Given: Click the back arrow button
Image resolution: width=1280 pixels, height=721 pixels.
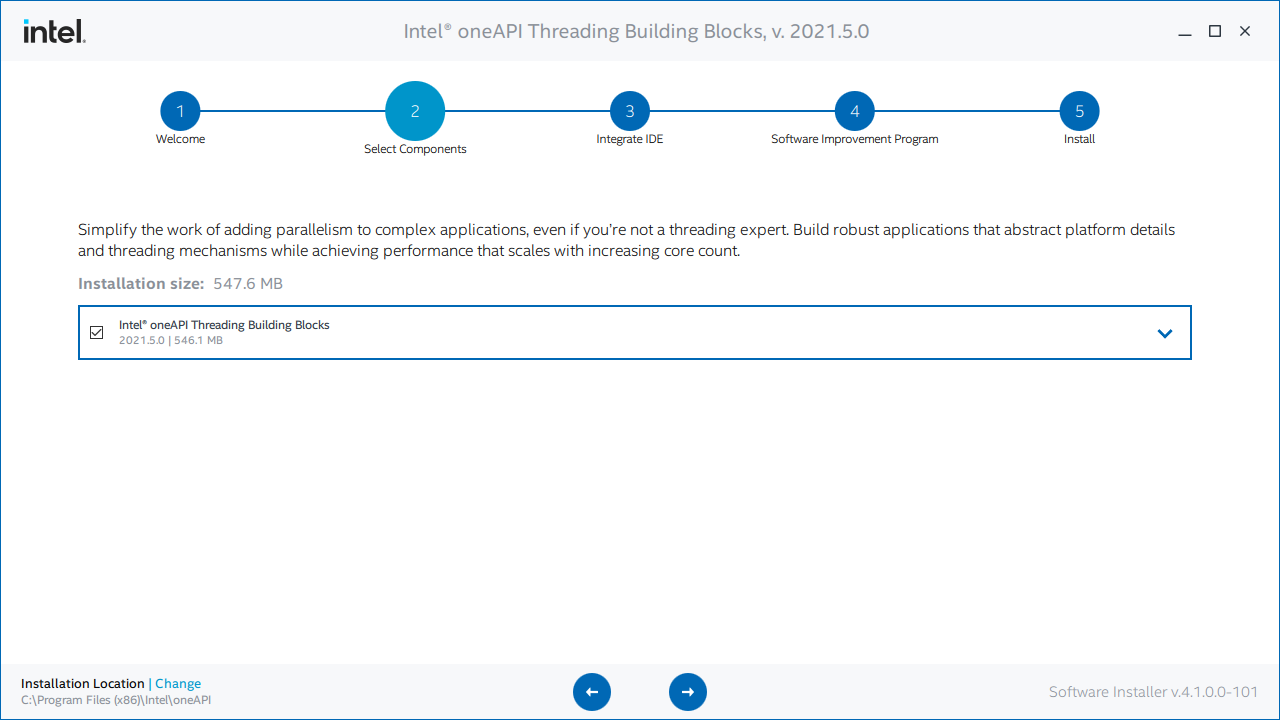Looking at the screenshot, I should (x=592, y=692).
